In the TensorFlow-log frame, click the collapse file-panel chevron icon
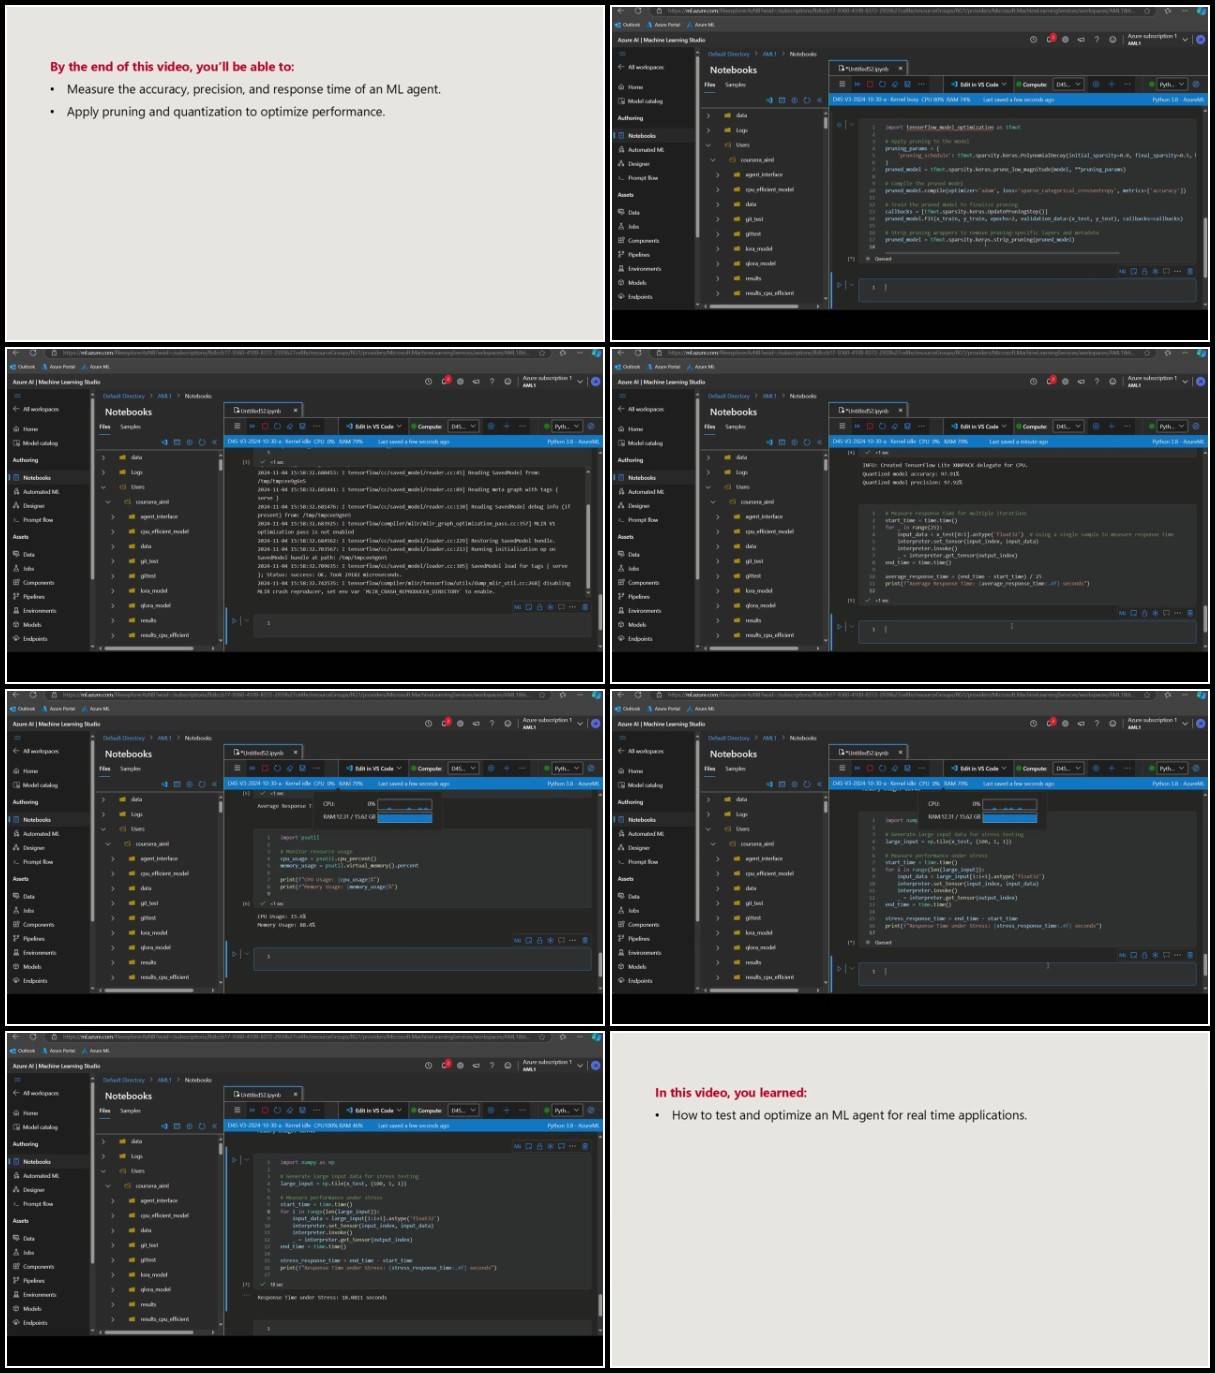 click(x=214, y=442)
